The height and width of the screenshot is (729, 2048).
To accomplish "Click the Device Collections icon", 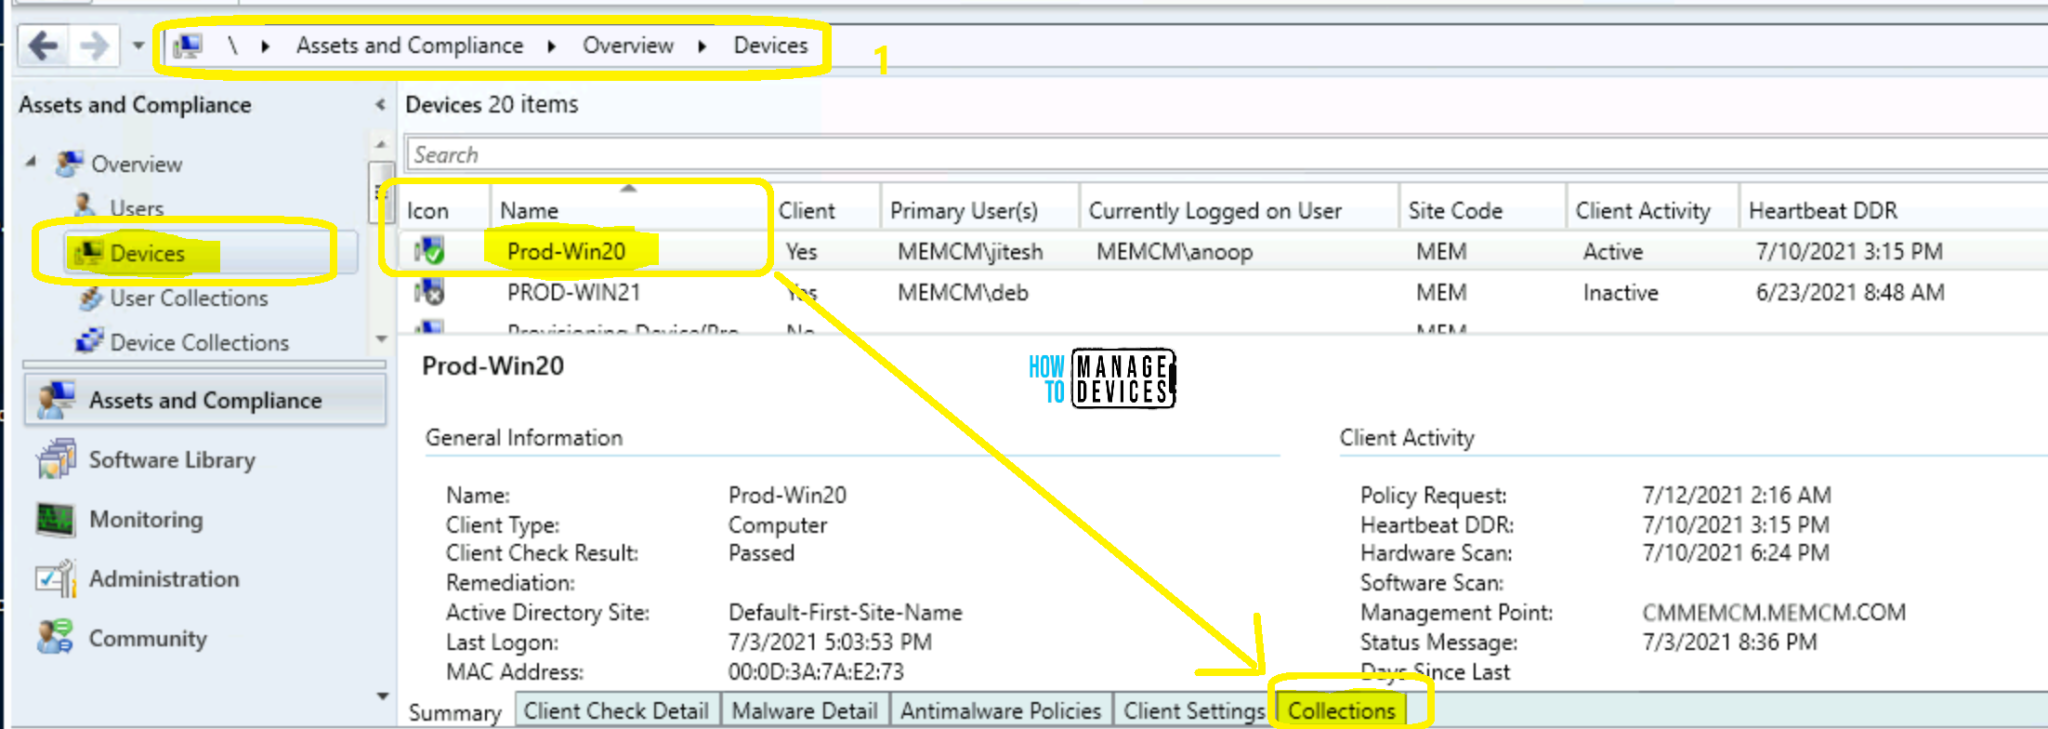I will pyautogui.click(x=89, y=341).
